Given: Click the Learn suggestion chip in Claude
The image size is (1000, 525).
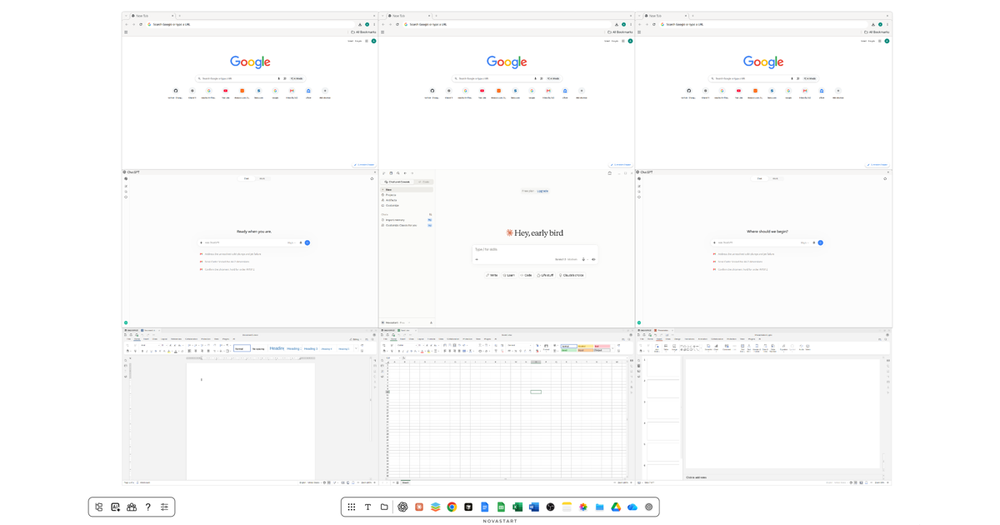Looking at the screenshot, I should (509, 275).
